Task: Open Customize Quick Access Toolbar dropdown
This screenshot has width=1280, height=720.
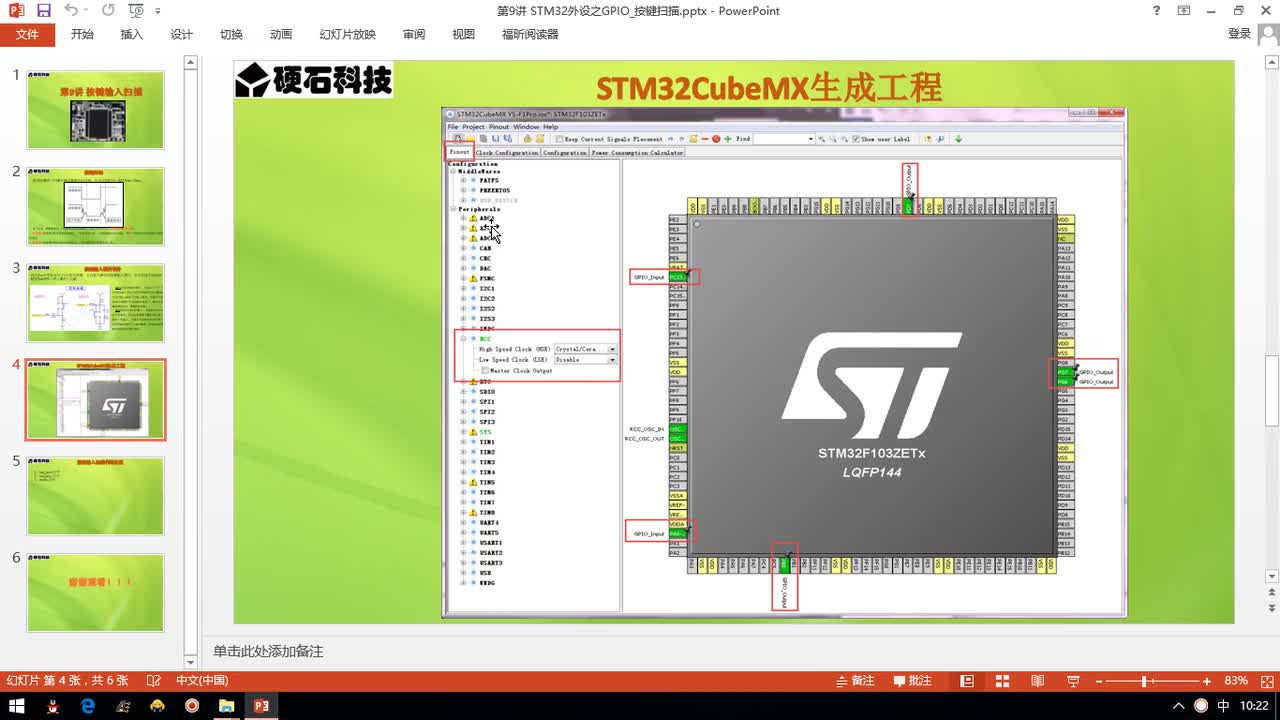Action: (x=159, y=11)
